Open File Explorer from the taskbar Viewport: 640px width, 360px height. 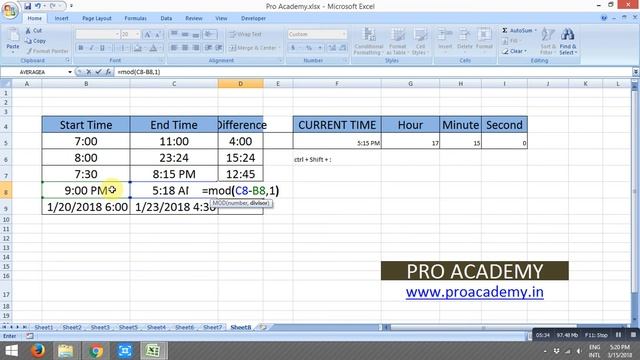(65, 351)
